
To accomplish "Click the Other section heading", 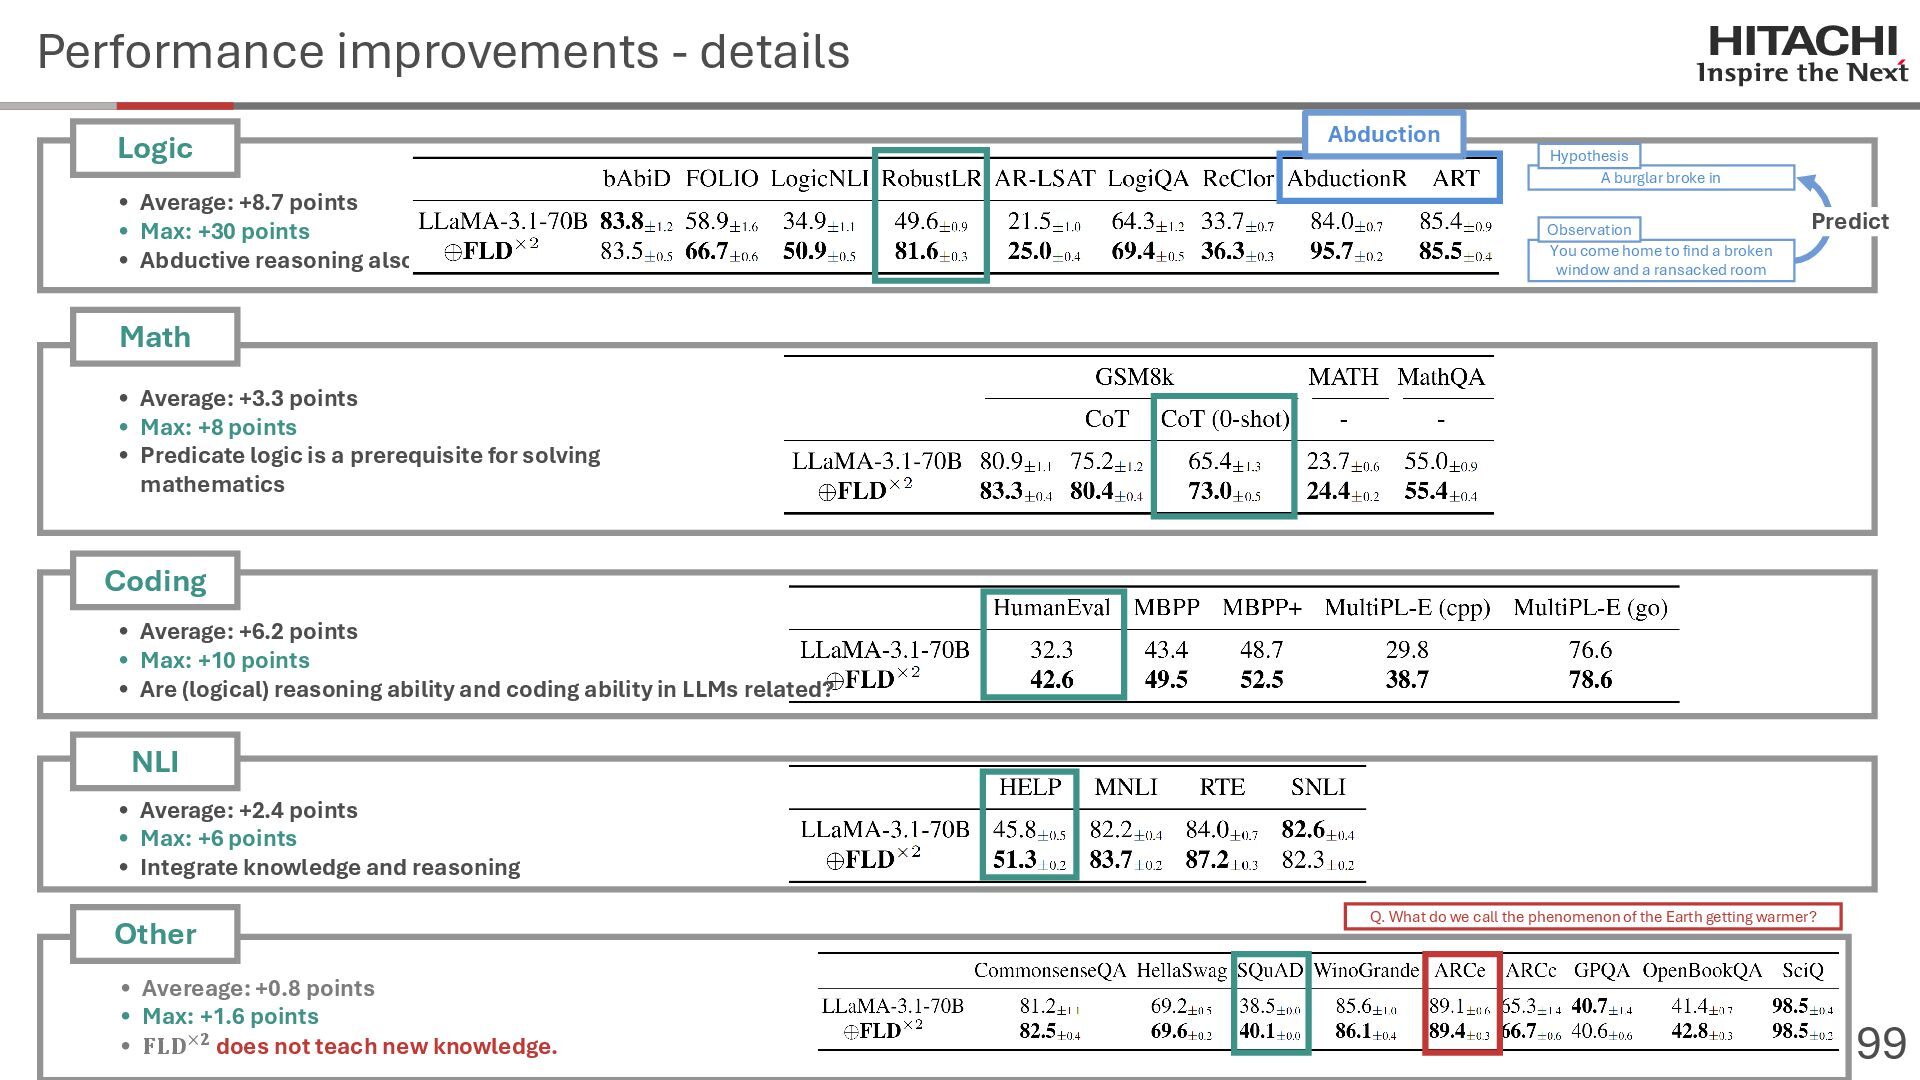I will click(x=155, y=934).
